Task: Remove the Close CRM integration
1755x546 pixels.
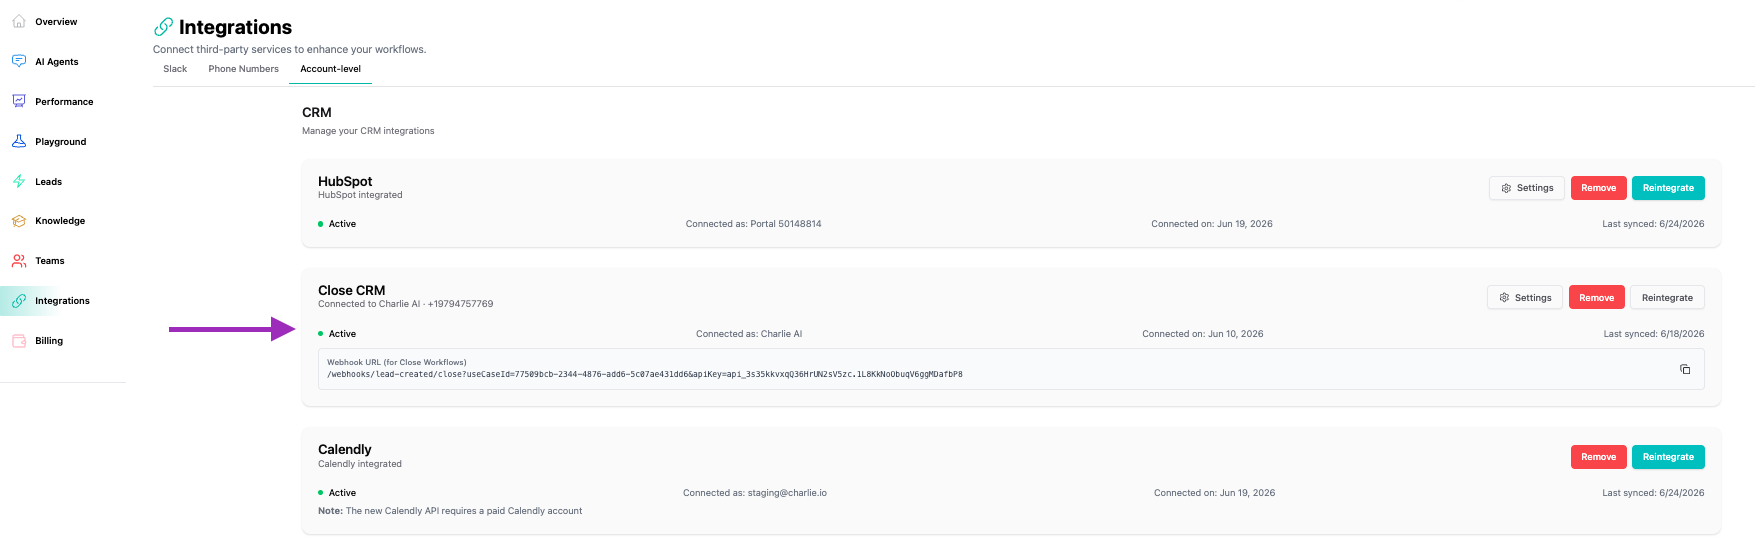Action: tap(1596, 298)
